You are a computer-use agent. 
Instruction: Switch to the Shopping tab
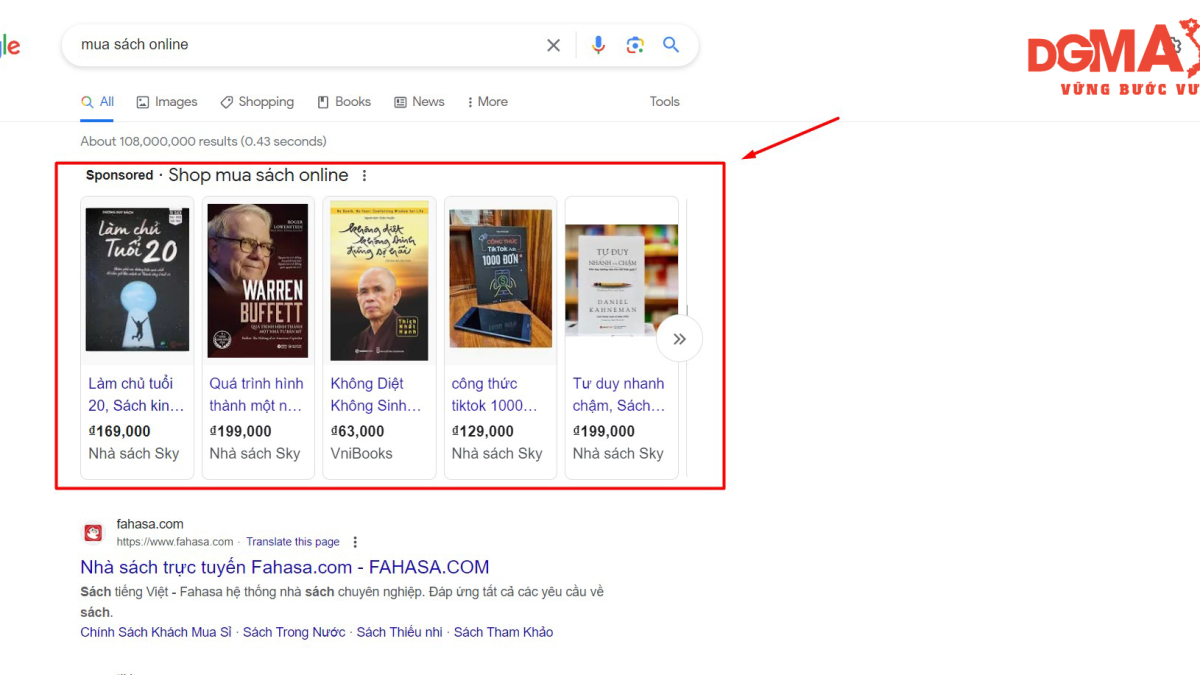(257, 102)
